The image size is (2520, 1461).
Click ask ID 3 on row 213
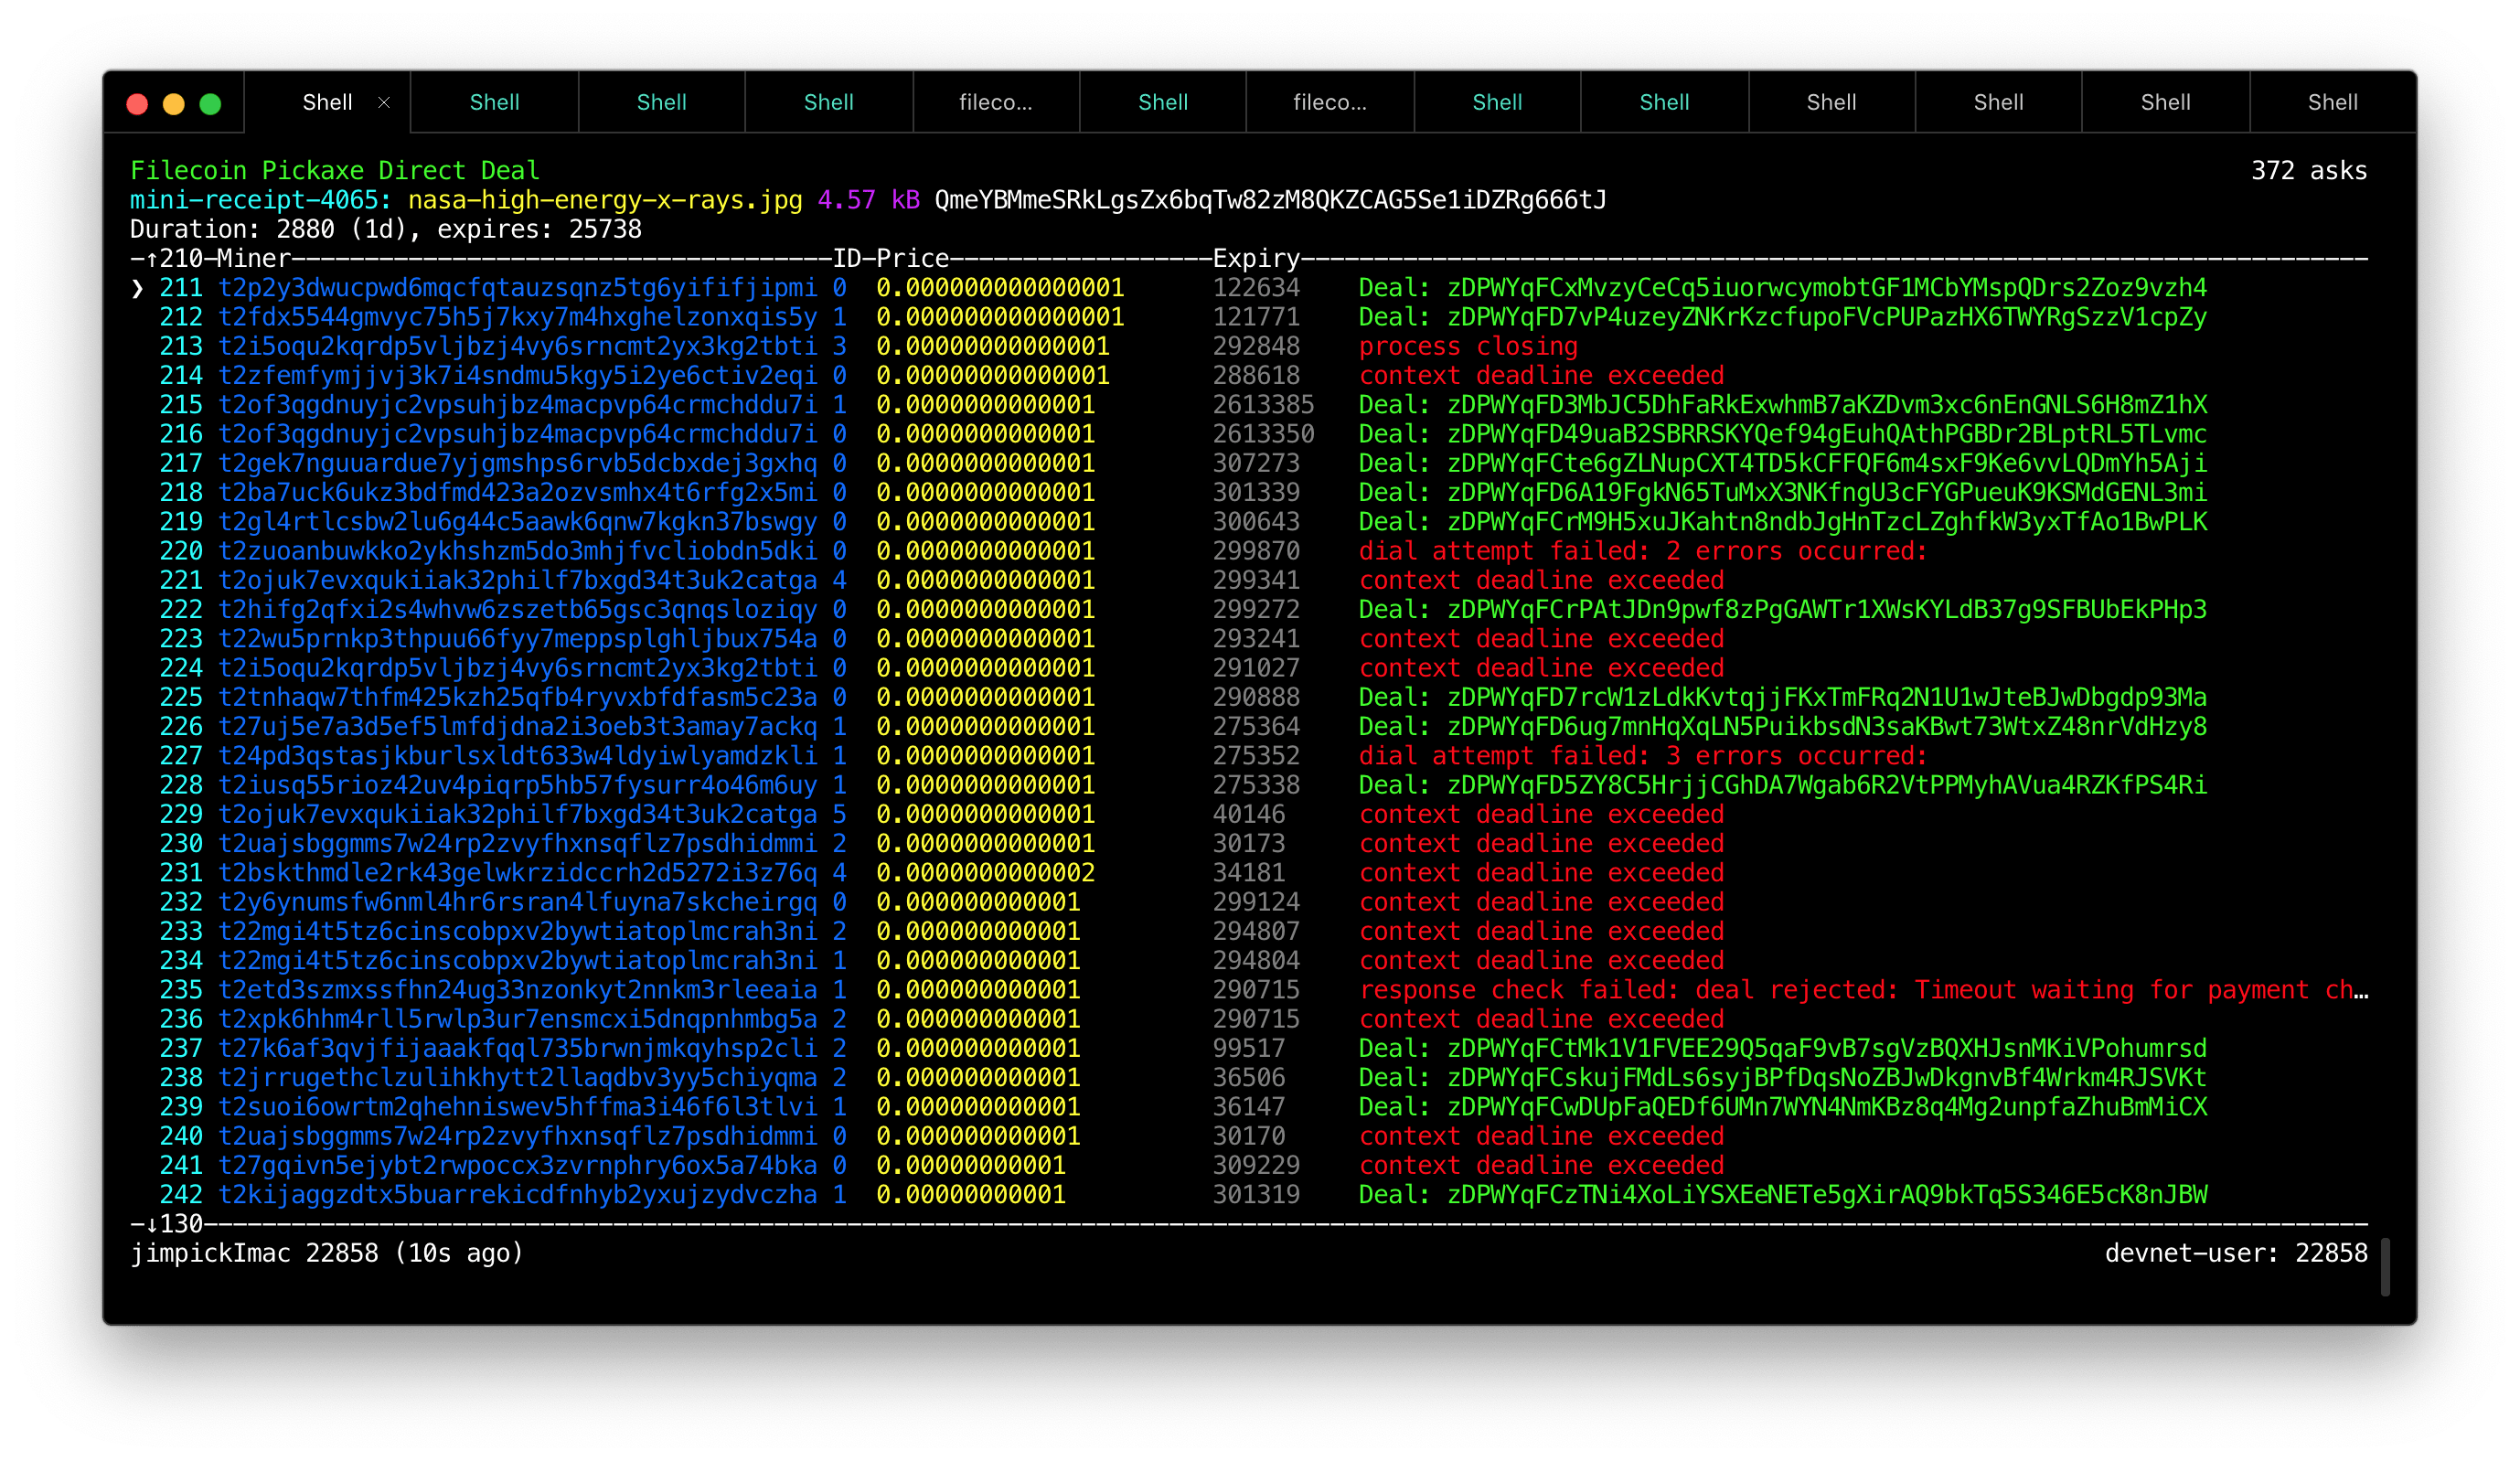click(x=840, y=346)
